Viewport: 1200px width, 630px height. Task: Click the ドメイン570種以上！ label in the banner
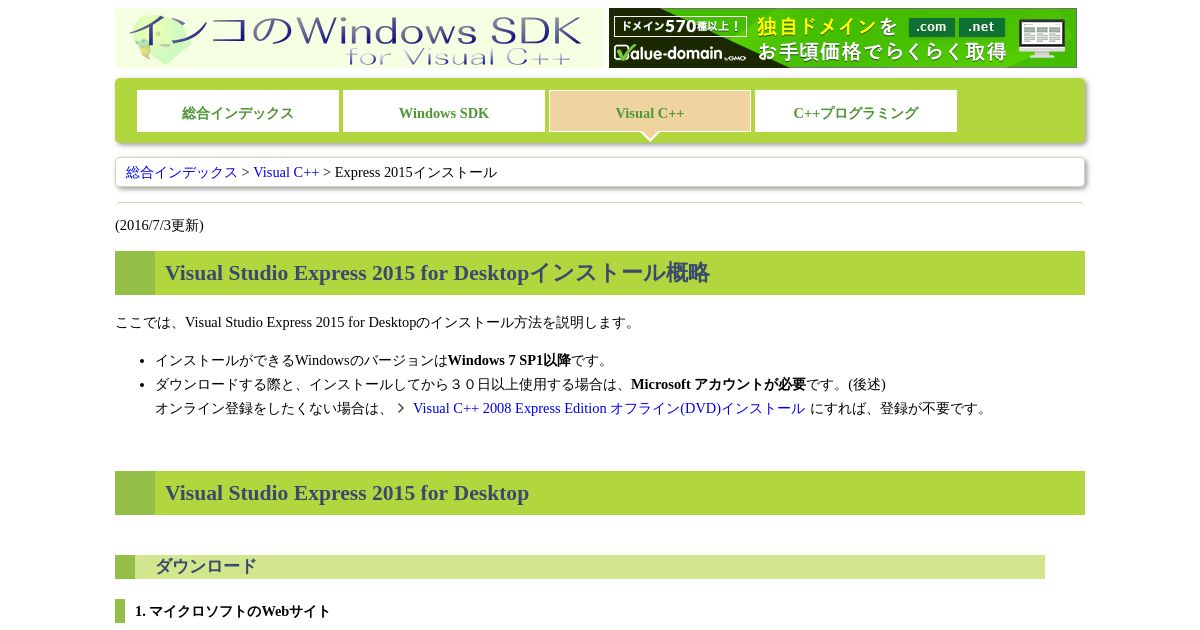[x=680, y=26]
